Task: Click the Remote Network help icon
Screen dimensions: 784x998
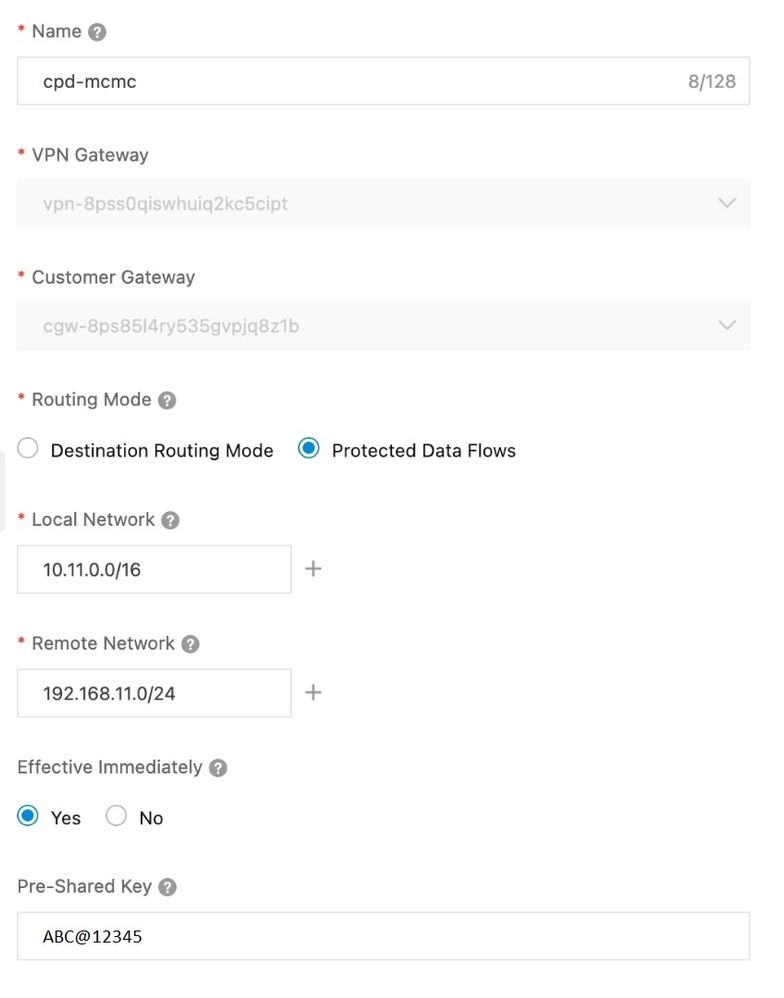Action: click(190, 644)
